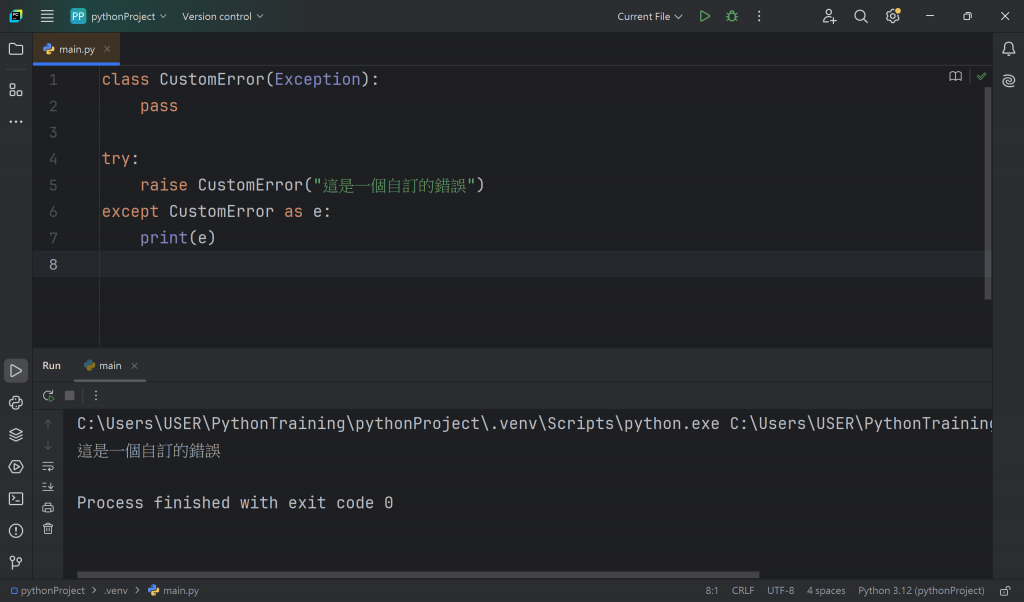
Task: Open Python 3.12 interpreter selector
Action: [x=921, y=590]
